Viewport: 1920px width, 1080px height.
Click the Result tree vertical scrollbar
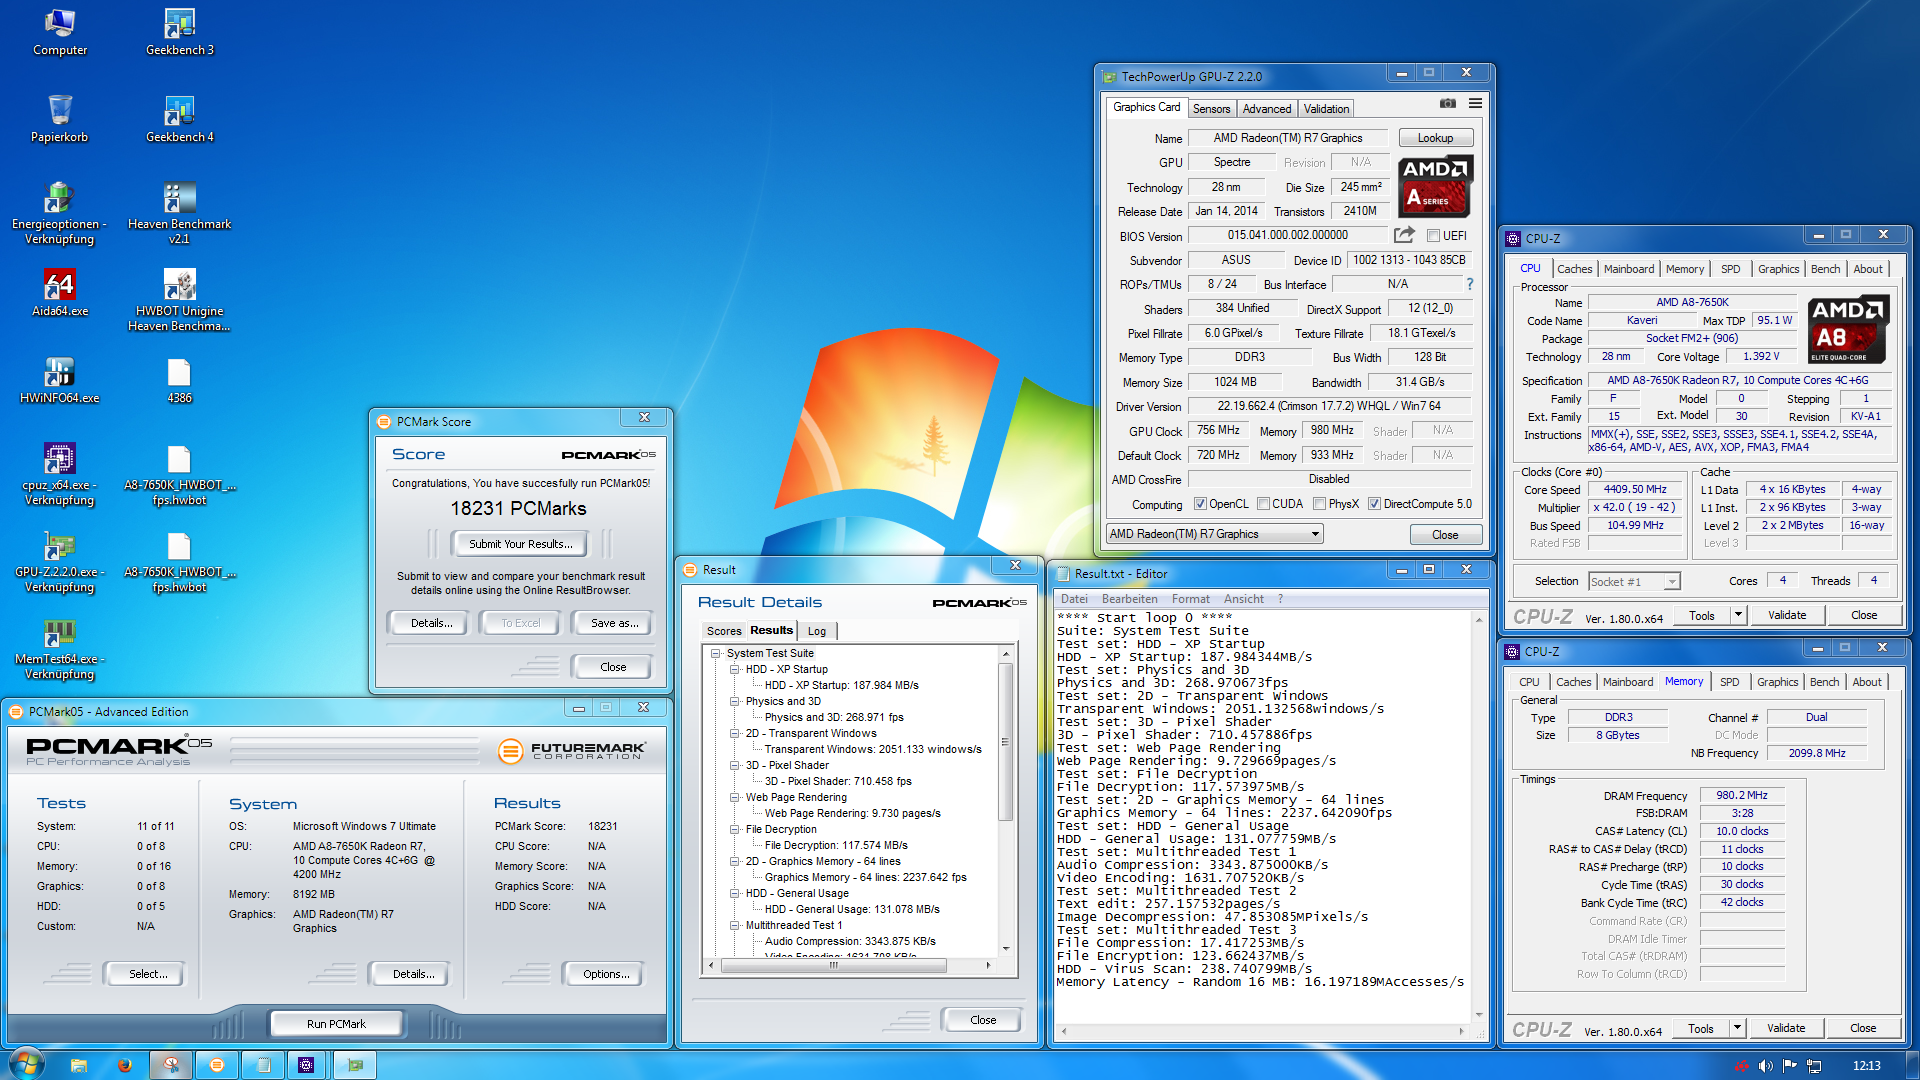click(x=1006, y=802)
